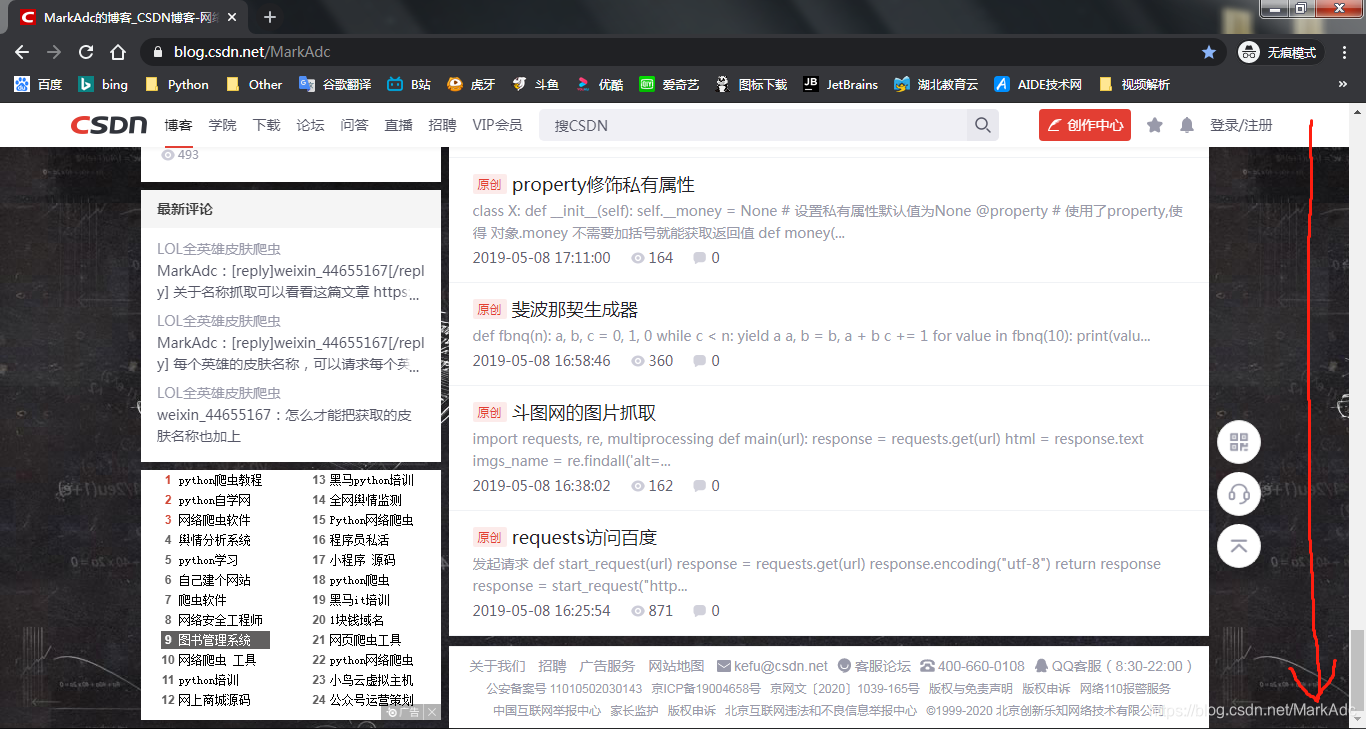Open the notification bell icon
Screen dimensions: 1366x729
click(1188, 124)
